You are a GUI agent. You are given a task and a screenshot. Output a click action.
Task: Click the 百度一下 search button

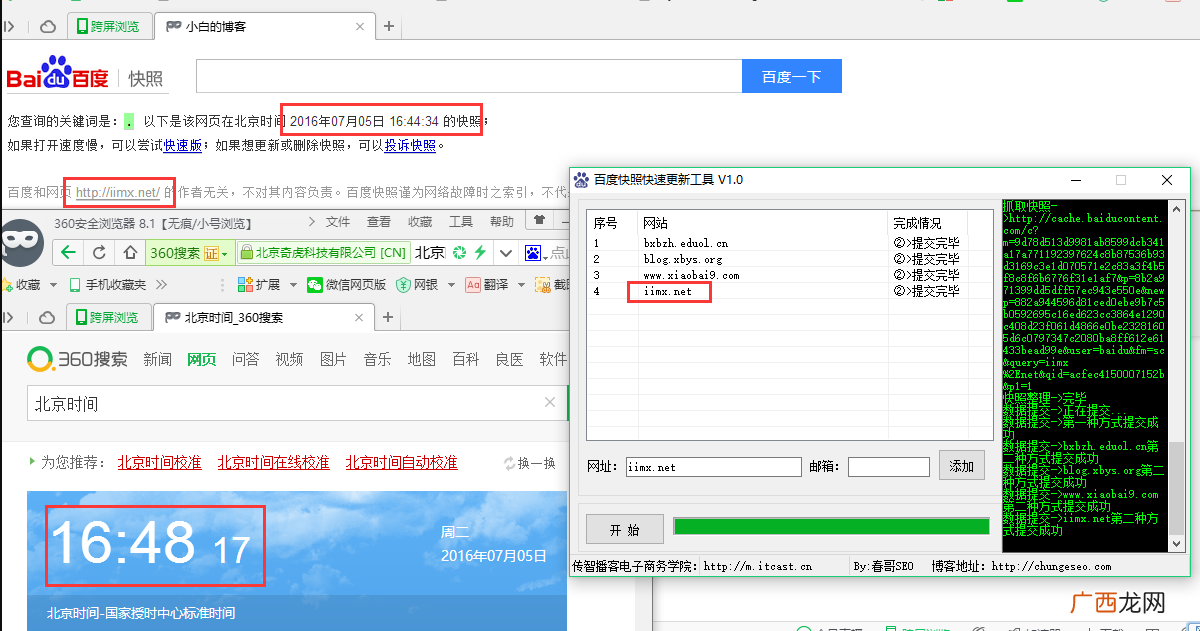click(792, 77)
